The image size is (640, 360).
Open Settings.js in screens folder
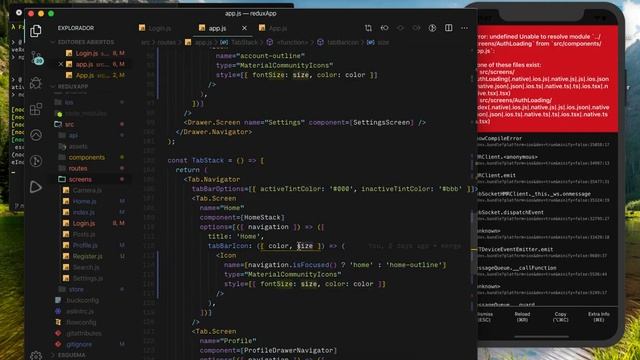tap(88, 278)
